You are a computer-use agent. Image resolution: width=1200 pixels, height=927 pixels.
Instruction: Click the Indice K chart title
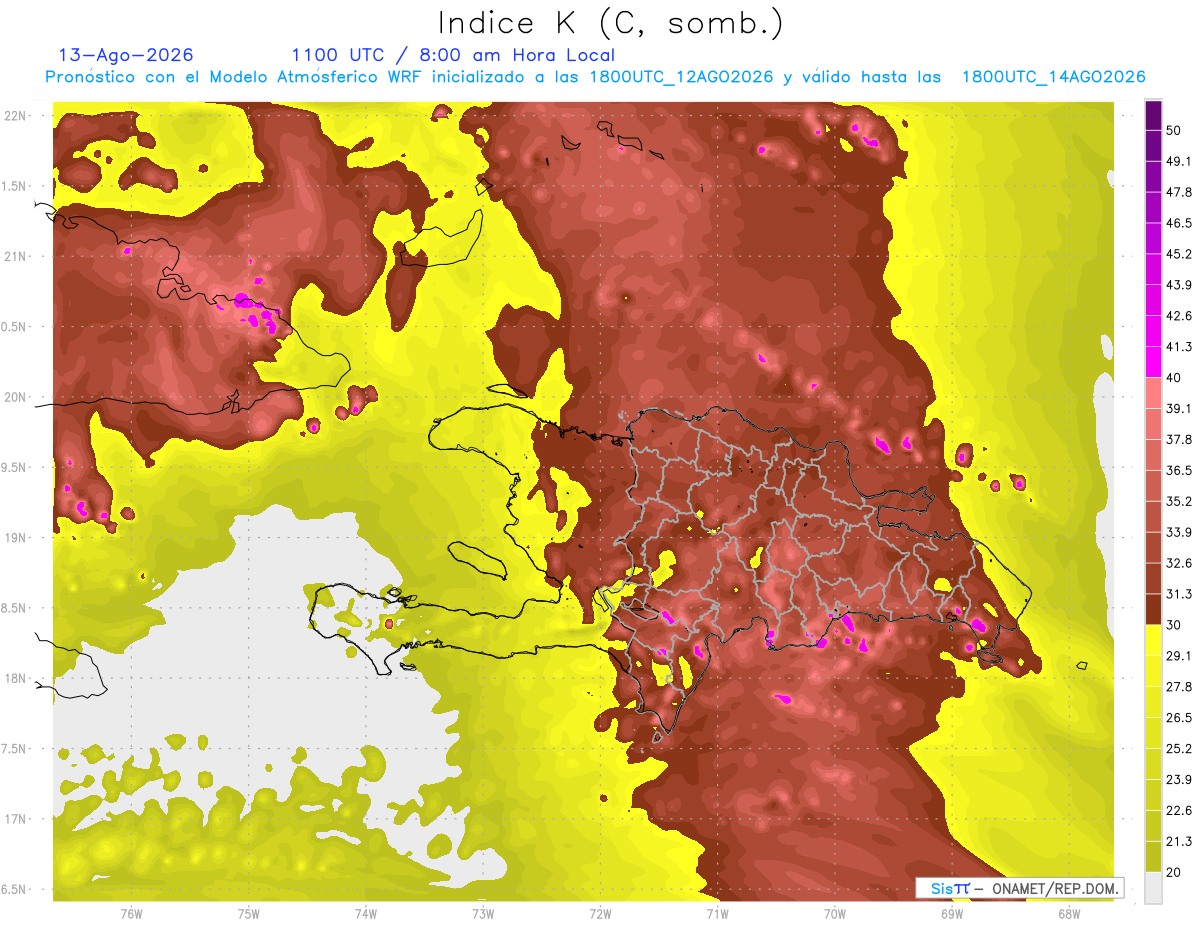click(611, 23)
